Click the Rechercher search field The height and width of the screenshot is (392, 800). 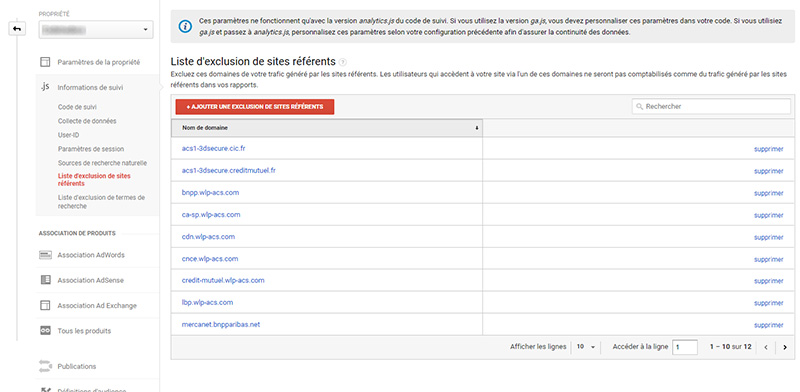coord(711,106)
